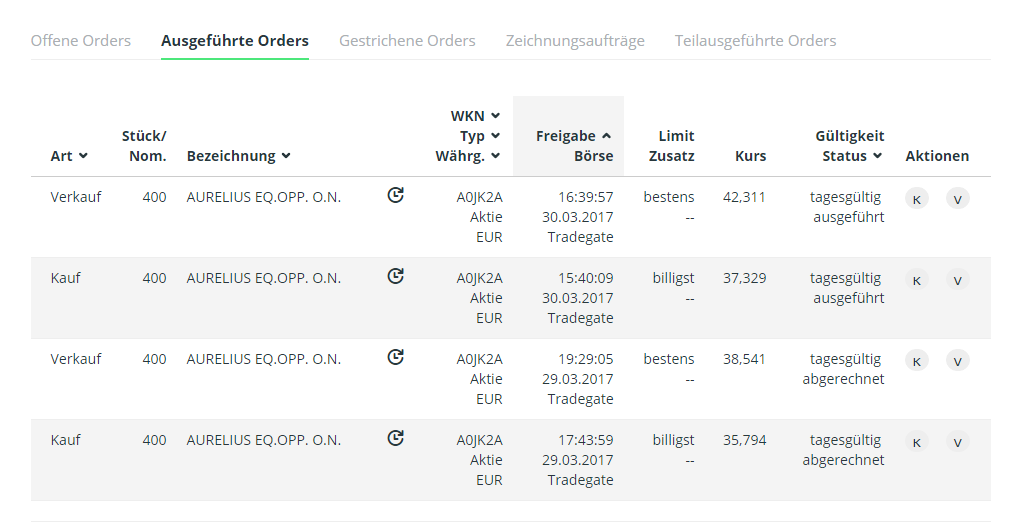Sort the table by the Art column
1032x531 pixels.
(69, 156)
